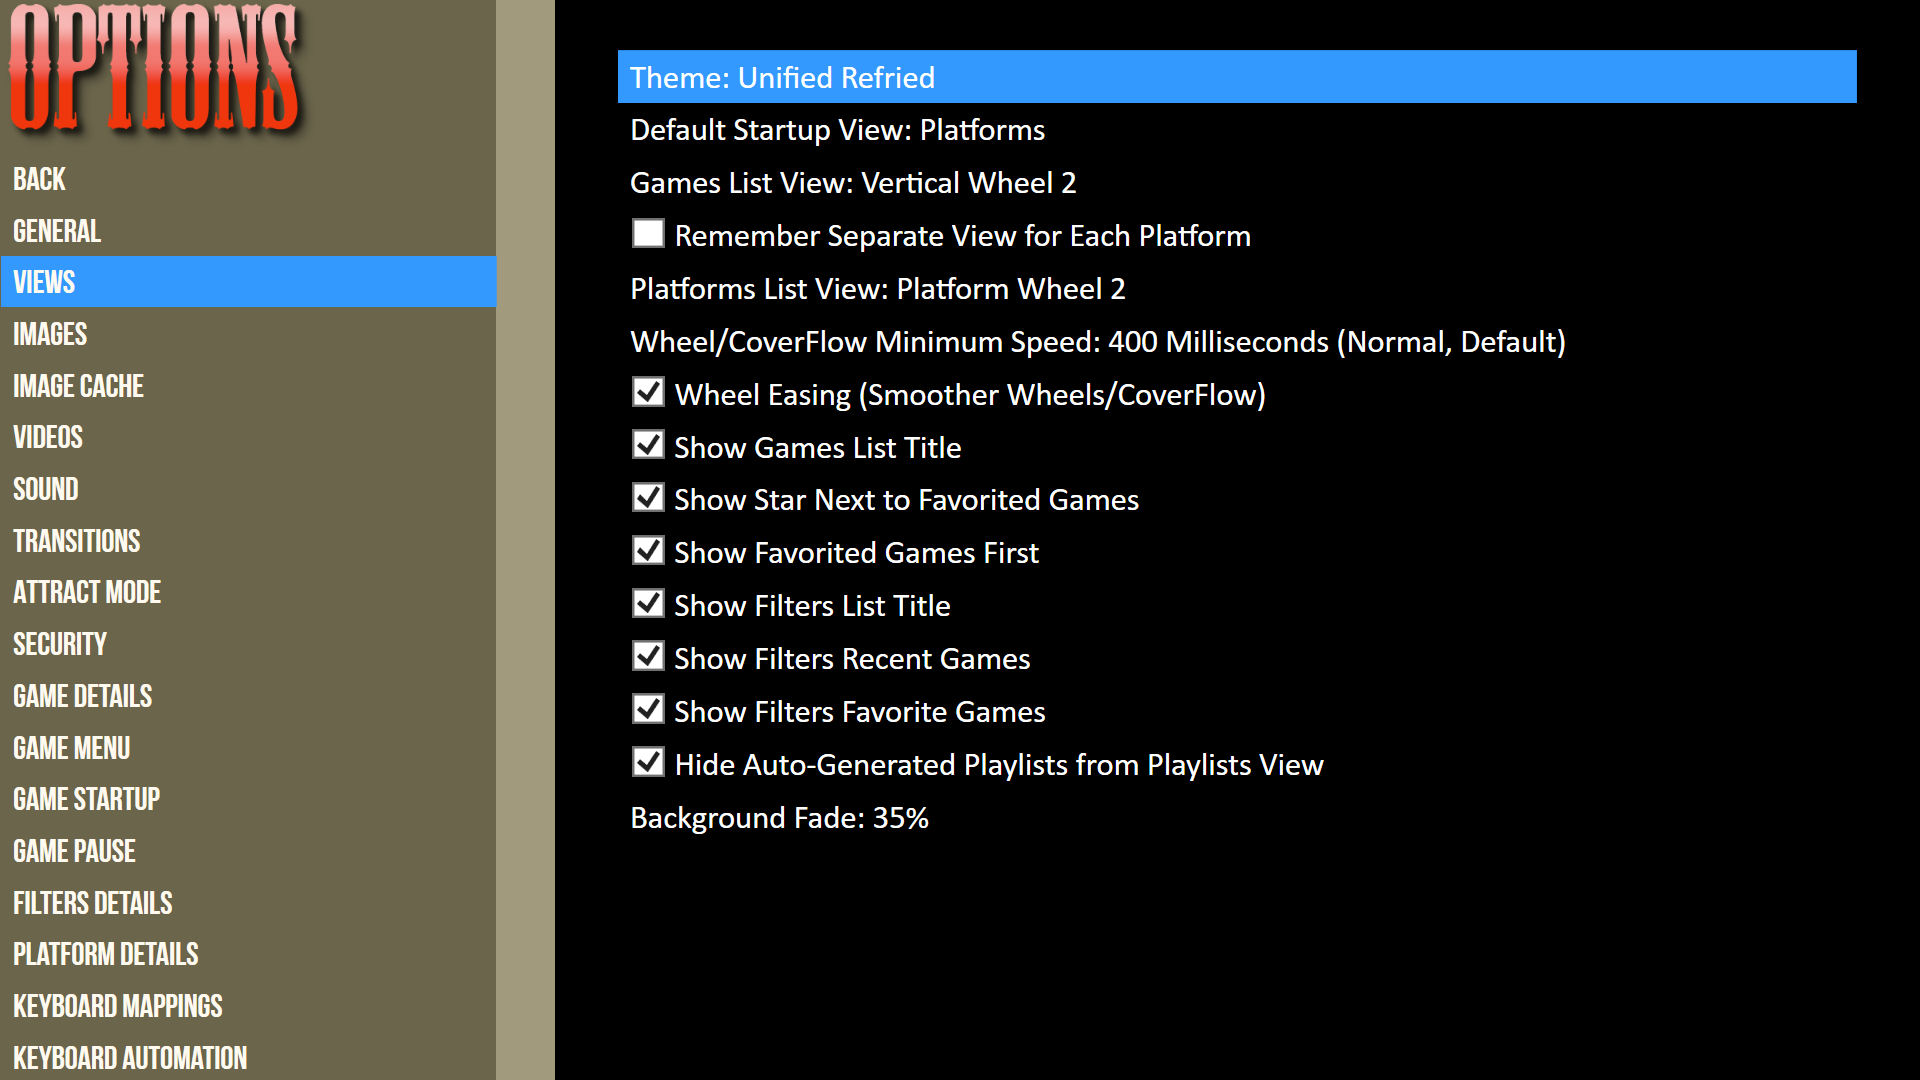
Task: Uncheck Show Filters Recent Games
Action: pyautogui.click(x=648, y=657)
